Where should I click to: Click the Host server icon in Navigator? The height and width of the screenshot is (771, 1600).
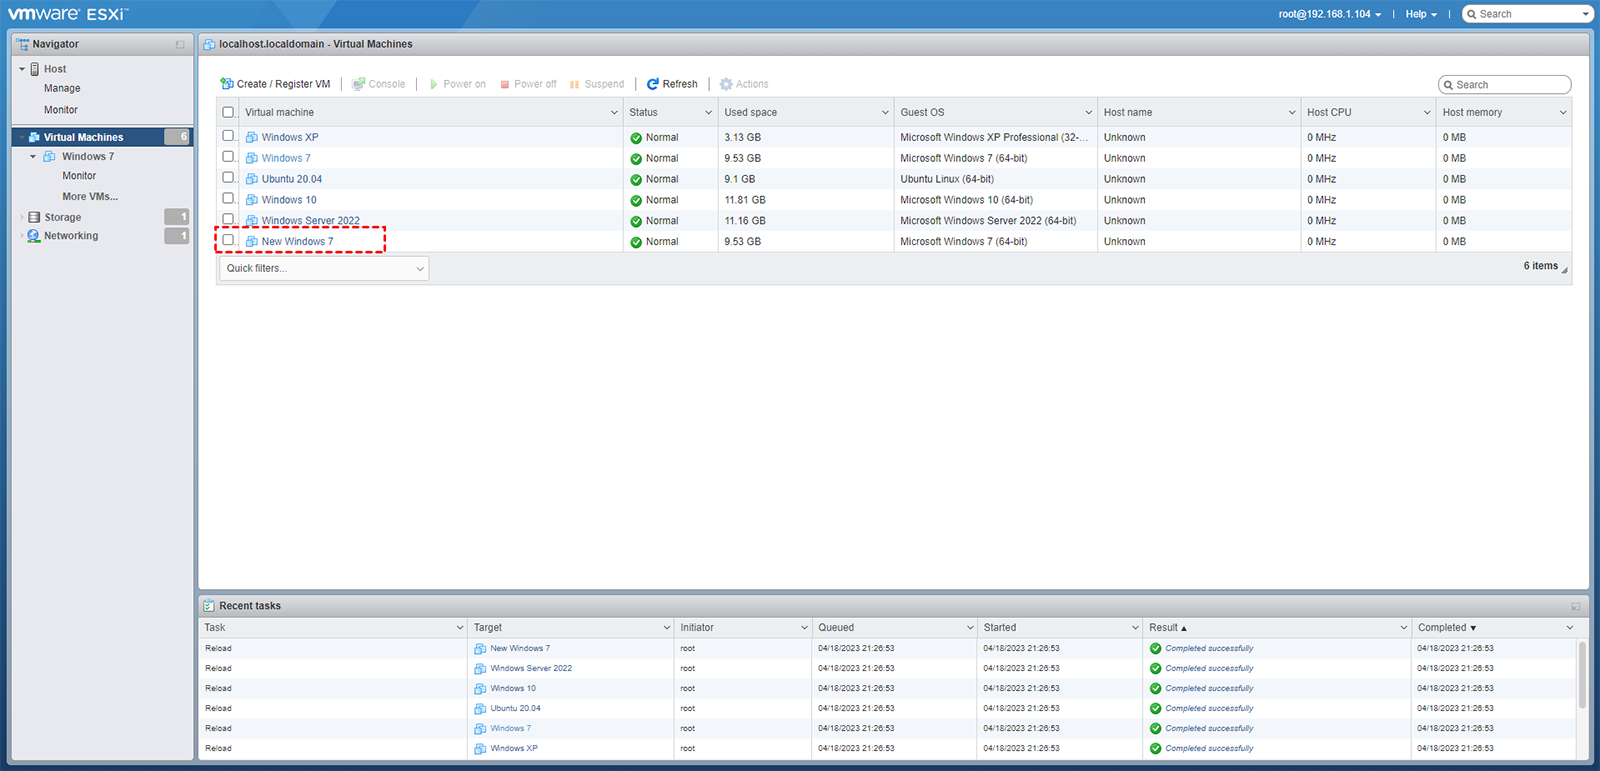pyautogui.click(x=35, y=69)
